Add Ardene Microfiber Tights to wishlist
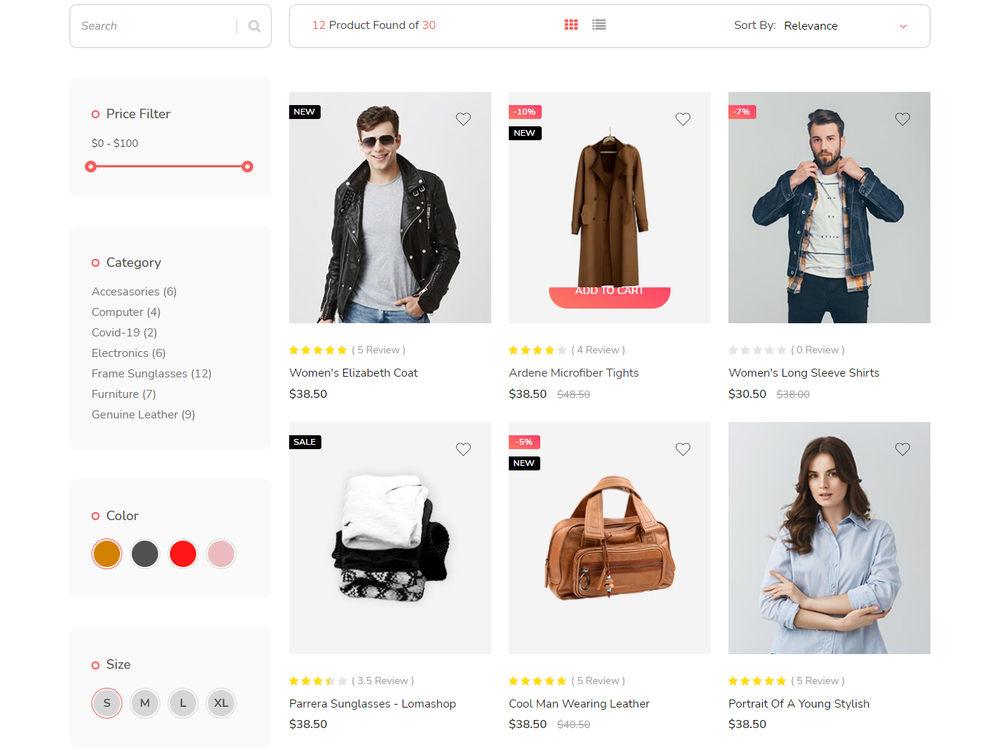 pyautogui.click(x=682, y=119)
